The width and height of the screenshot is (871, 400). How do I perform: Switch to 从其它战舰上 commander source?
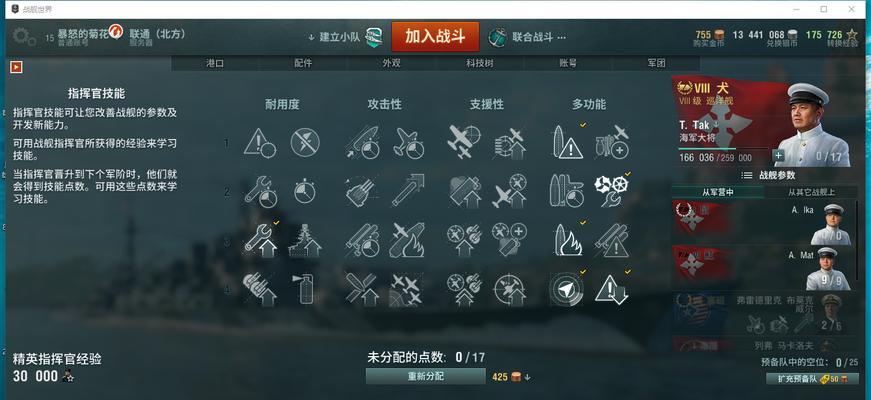(x=811, y=192)
